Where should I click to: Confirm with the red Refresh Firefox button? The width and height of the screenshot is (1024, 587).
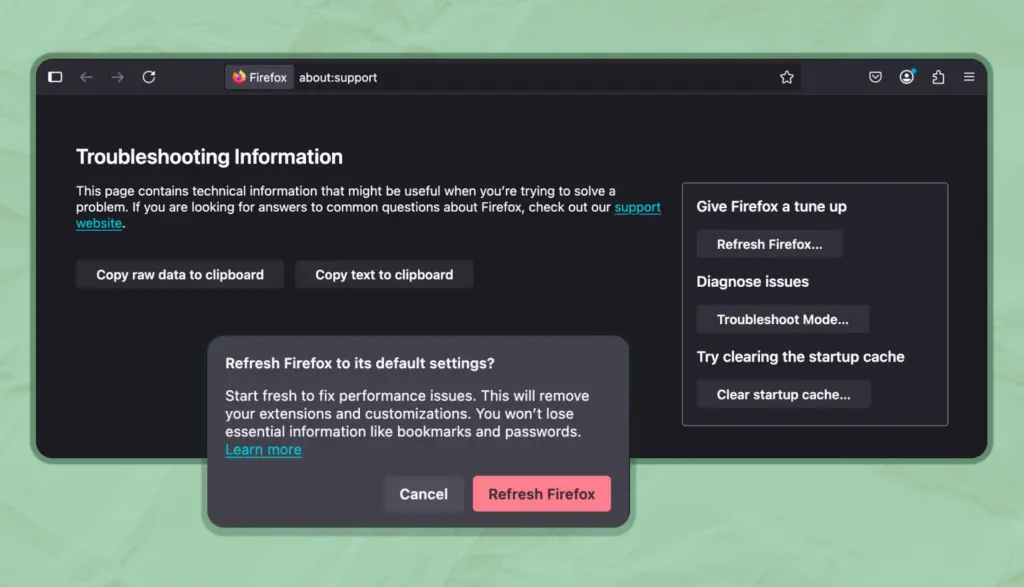[x=542, y=494]
